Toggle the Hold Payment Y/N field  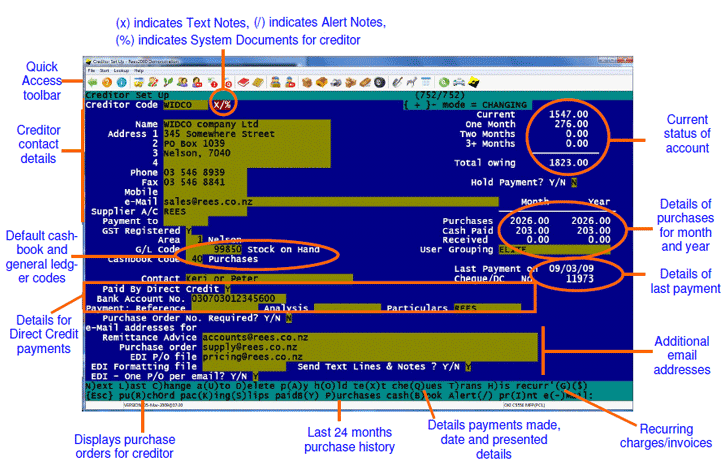574,183
